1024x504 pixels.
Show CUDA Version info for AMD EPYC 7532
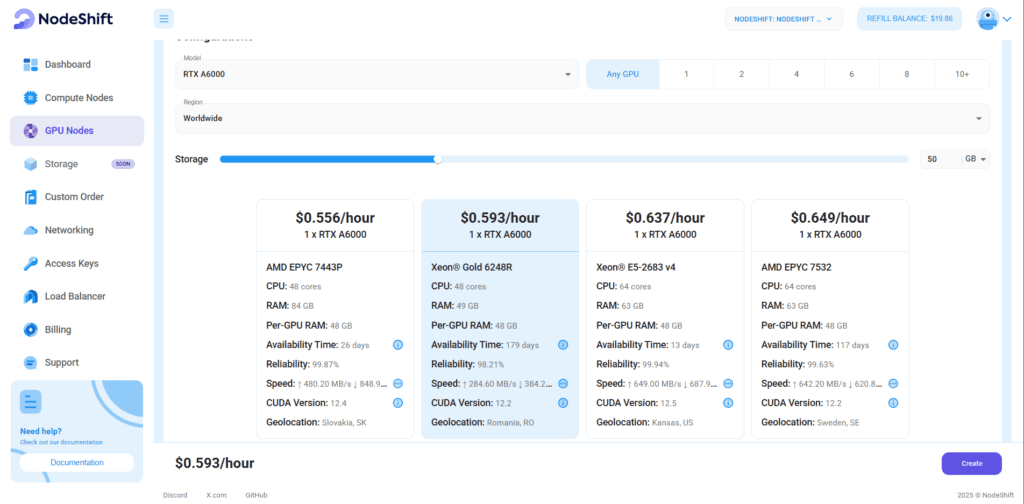pos(893,403)
